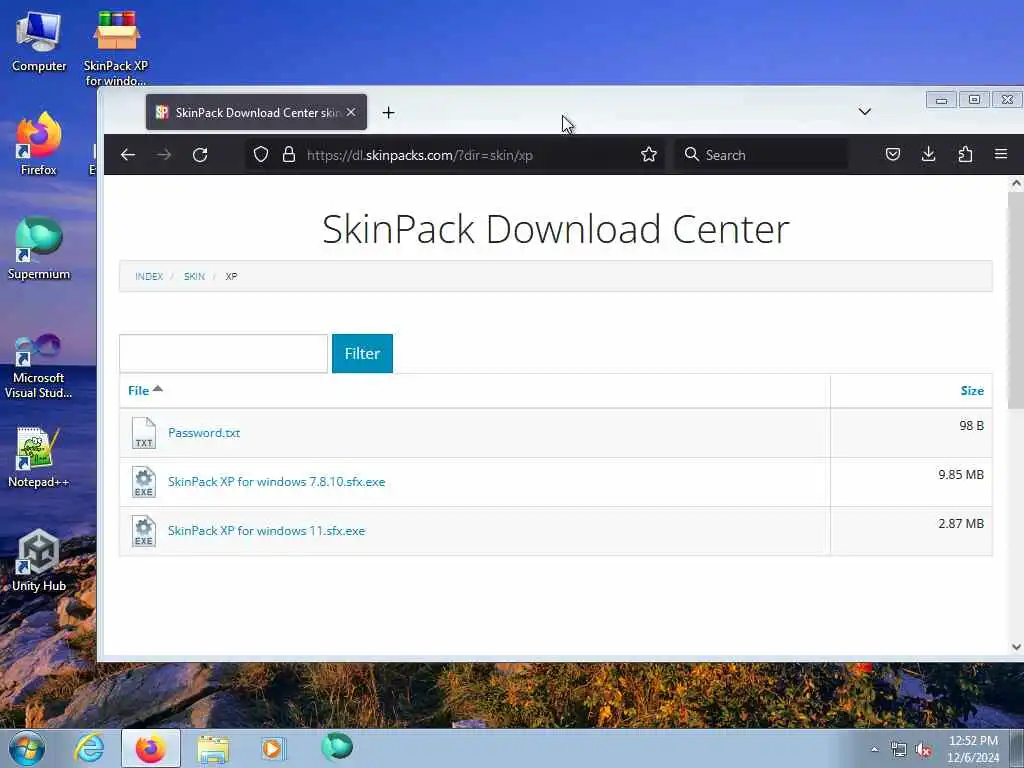Download SkinPack XP for windows 7.8.10.sfx.exe
This screenshot has height=768, width=1024.
(x=276, y=481)
